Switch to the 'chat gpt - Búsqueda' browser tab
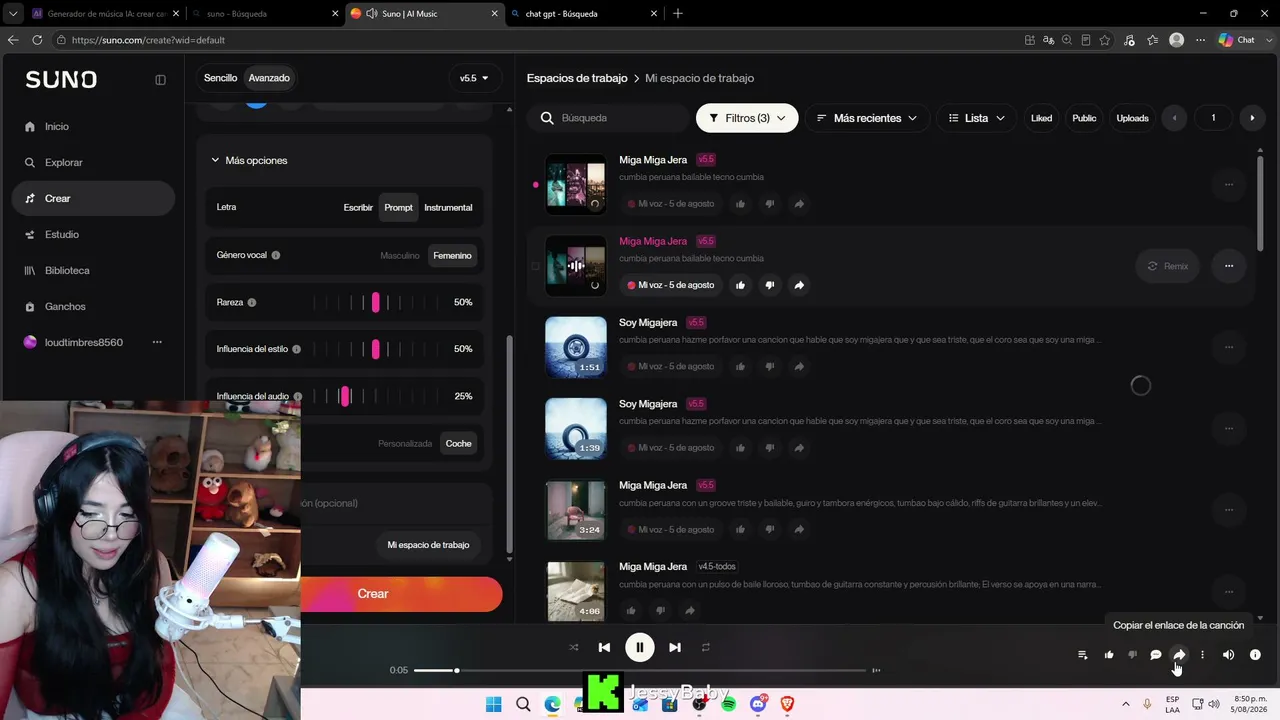 click(583, 14)
